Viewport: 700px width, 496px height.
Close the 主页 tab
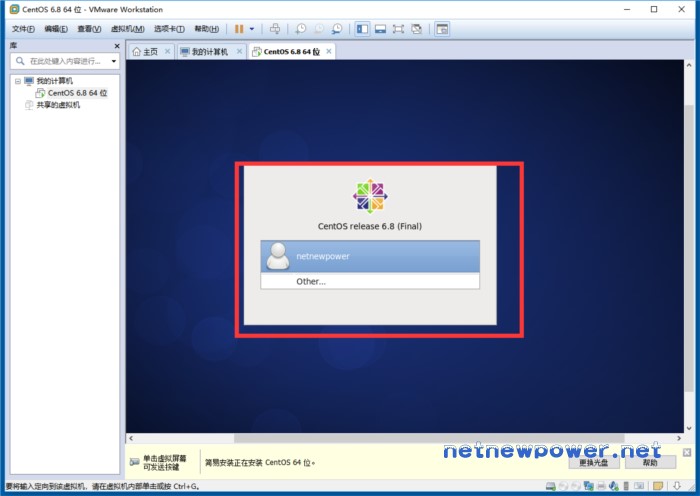[167, 51]
